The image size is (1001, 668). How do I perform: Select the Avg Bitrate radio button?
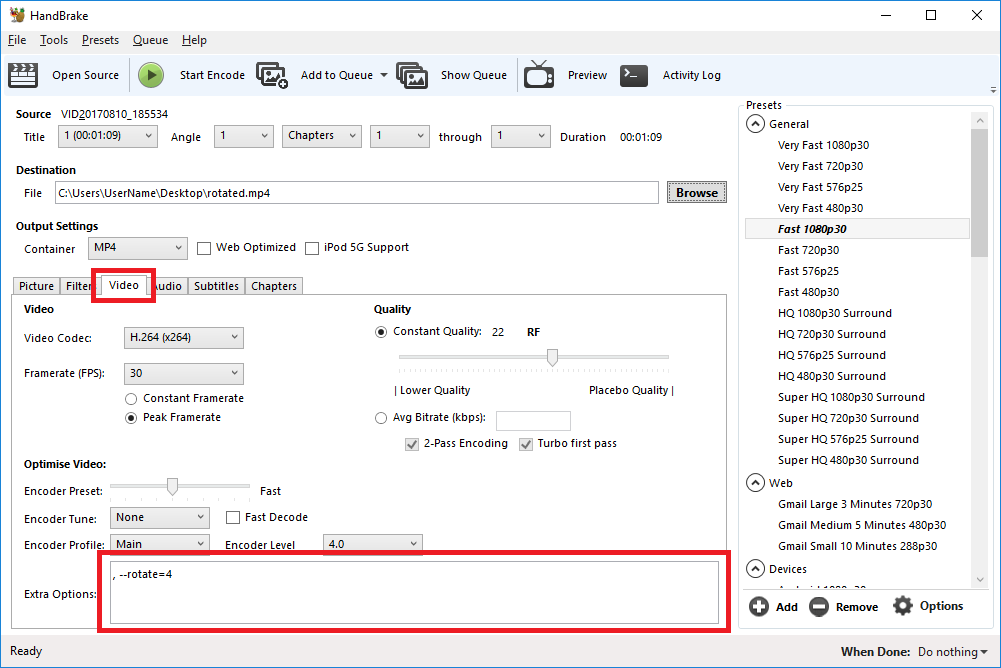[x=381, y=419]
